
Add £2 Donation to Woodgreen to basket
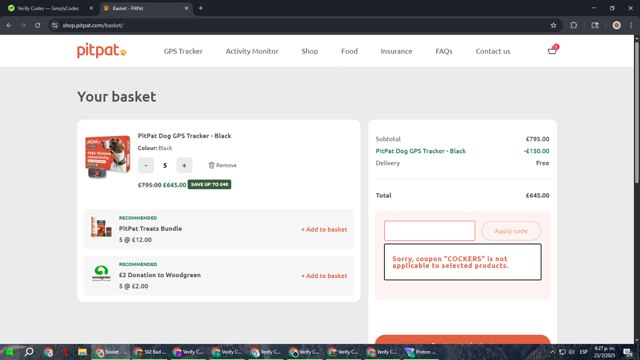point(324,276)
